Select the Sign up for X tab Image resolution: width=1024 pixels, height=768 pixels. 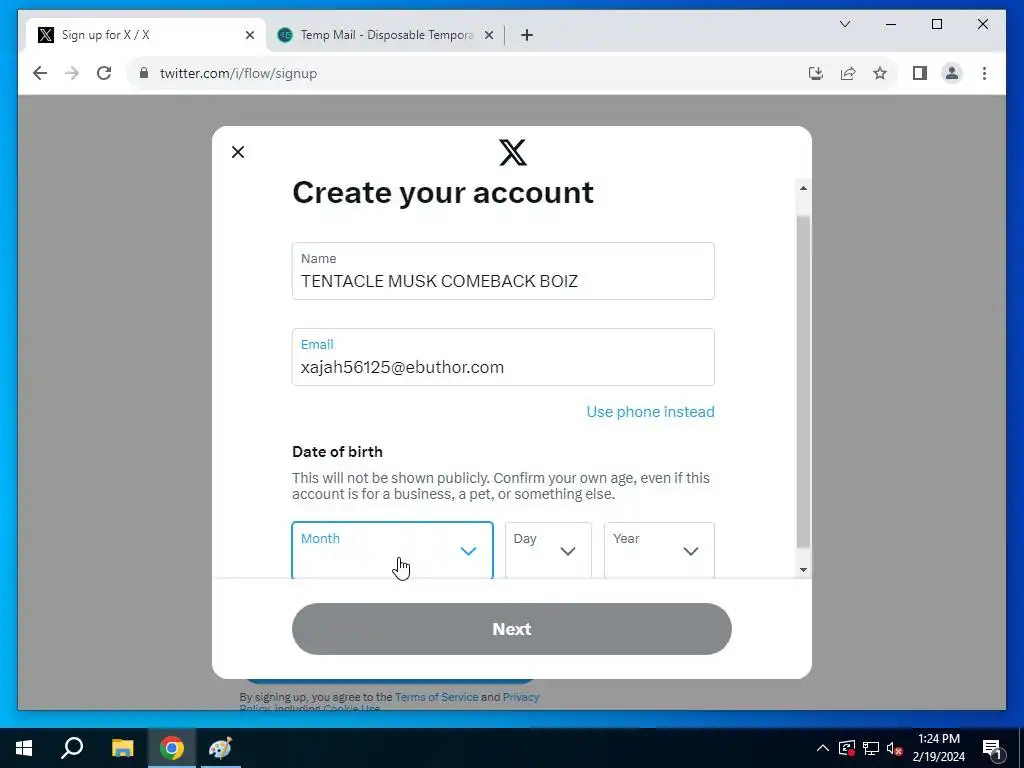point(146,35)
